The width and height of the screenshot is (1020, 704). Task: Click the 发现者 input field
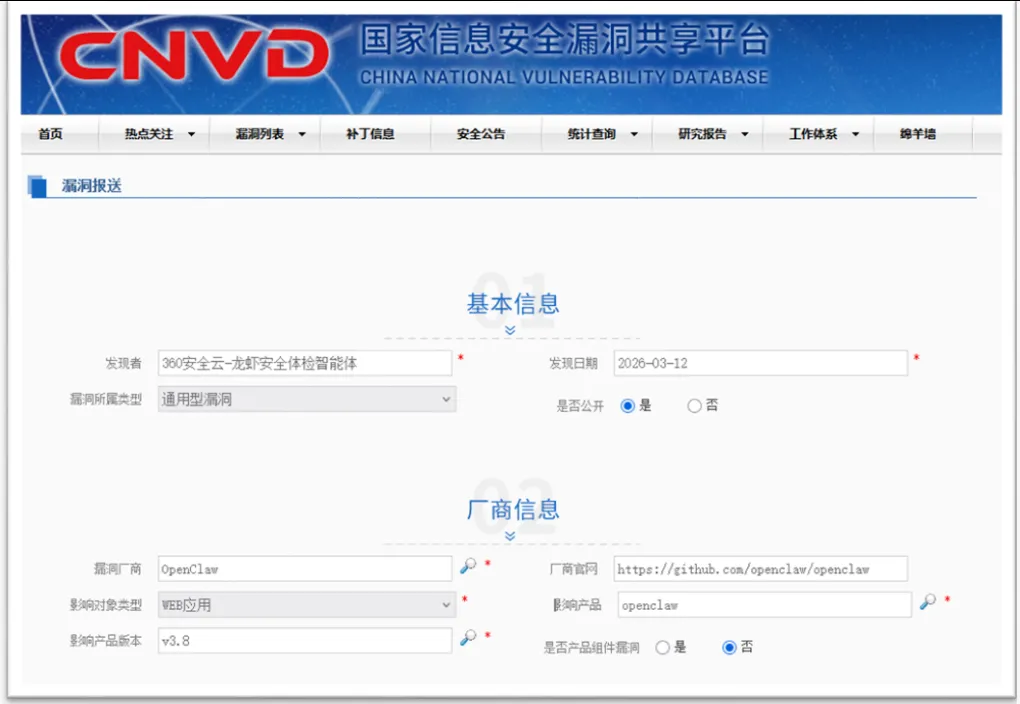click(x=304, y=363)
